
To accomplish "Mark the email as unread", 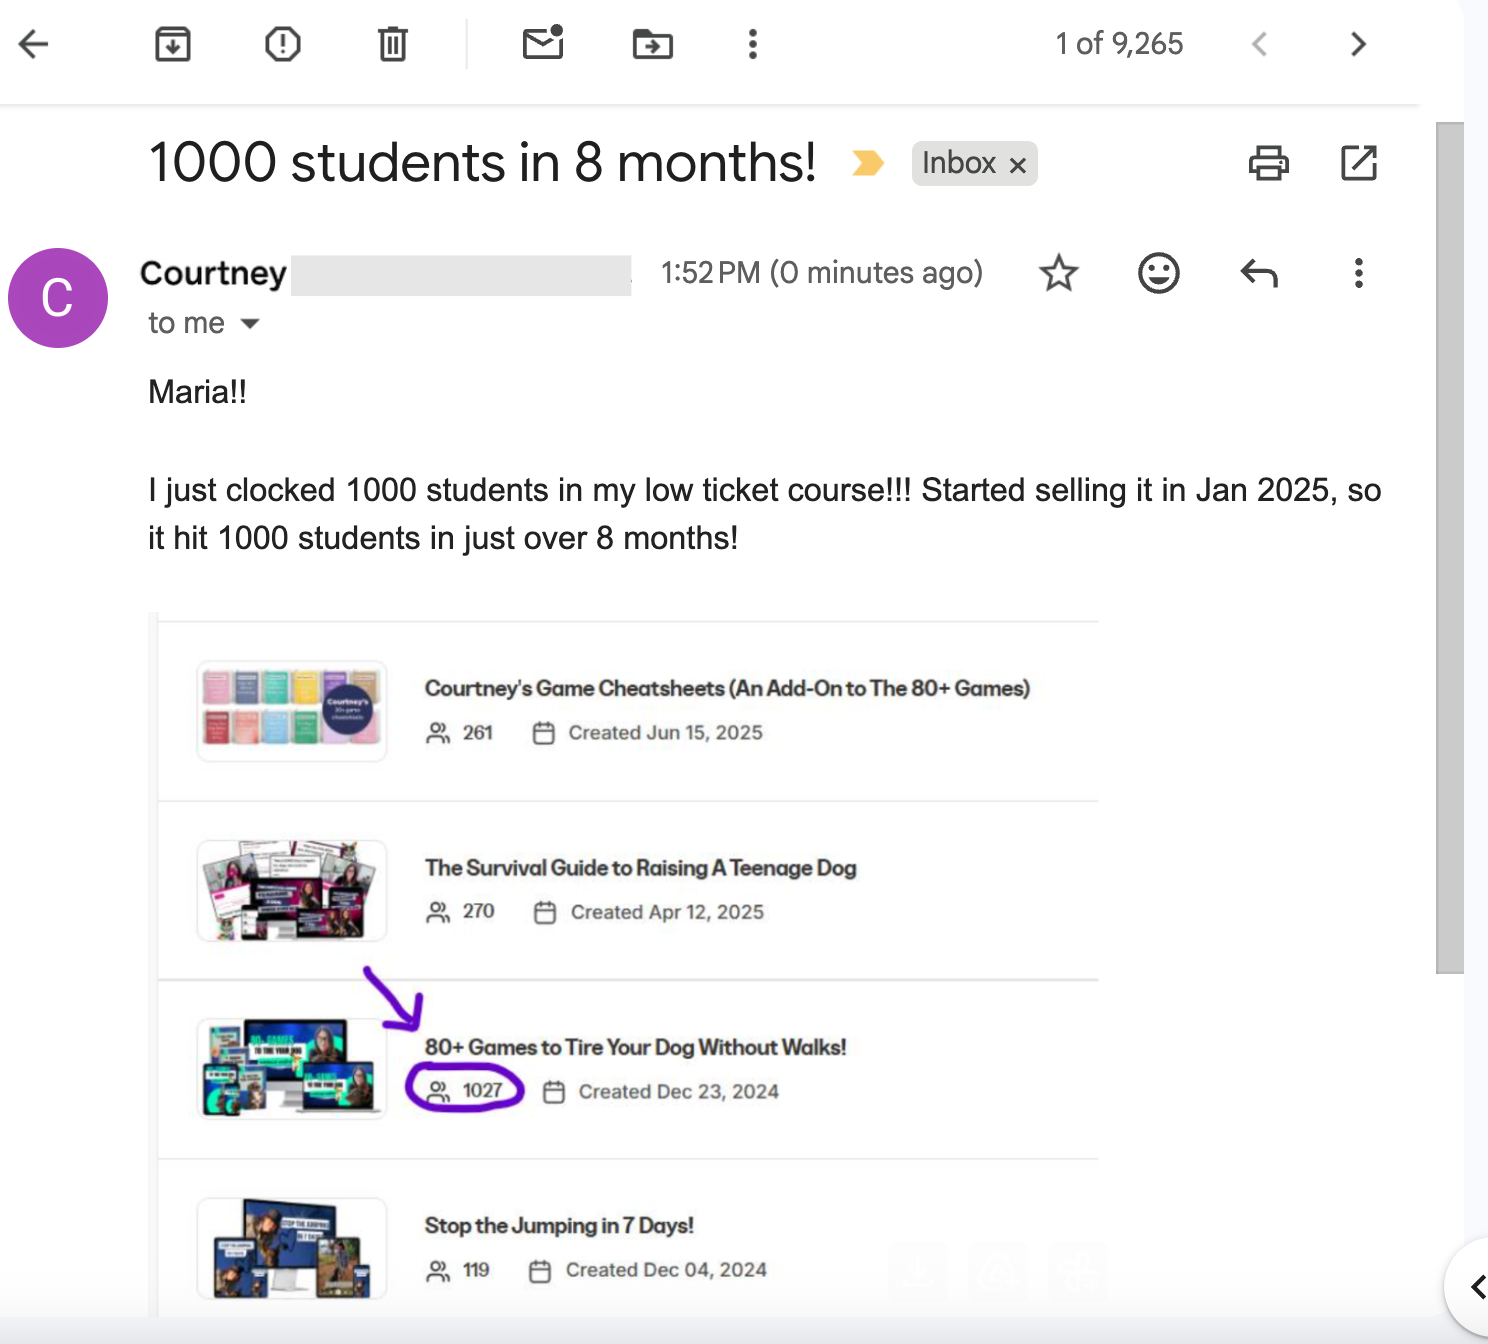I will coord(543,43).
